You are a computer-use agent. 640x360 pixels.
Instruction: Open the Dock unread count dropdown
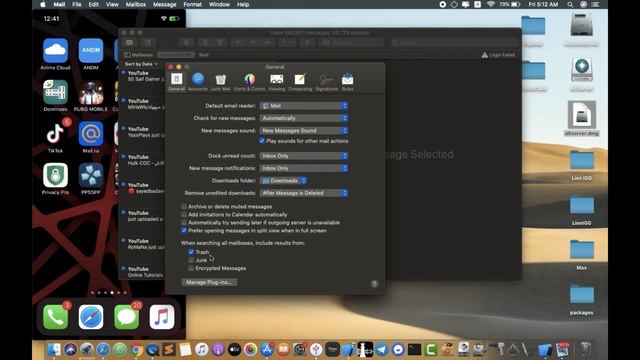click(x=304, y=156)
